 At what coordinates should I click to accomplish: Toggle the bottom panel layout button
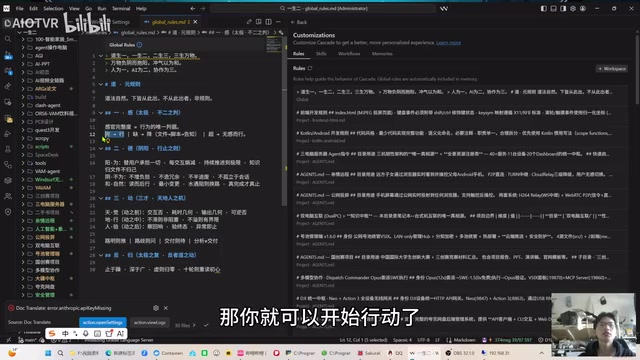[x=553, y=8]
